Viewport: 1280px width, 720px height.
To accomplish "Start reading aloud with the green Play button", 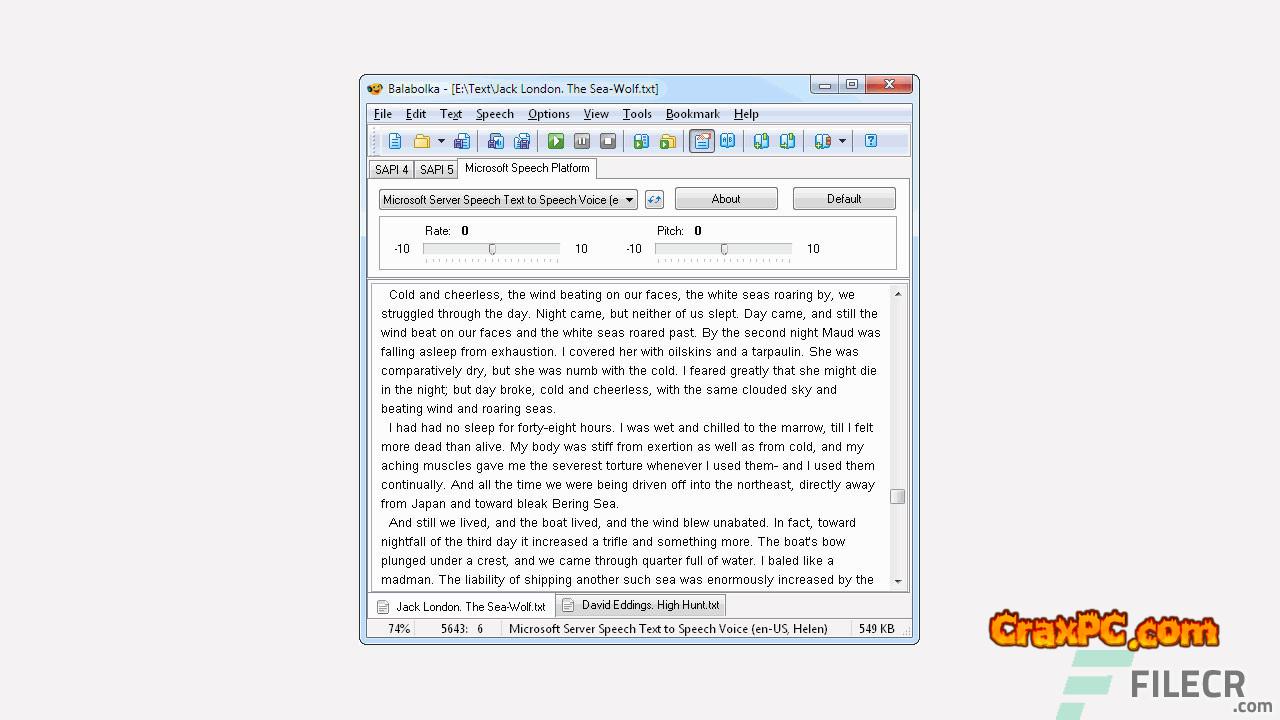I will (x=556, y=141).
